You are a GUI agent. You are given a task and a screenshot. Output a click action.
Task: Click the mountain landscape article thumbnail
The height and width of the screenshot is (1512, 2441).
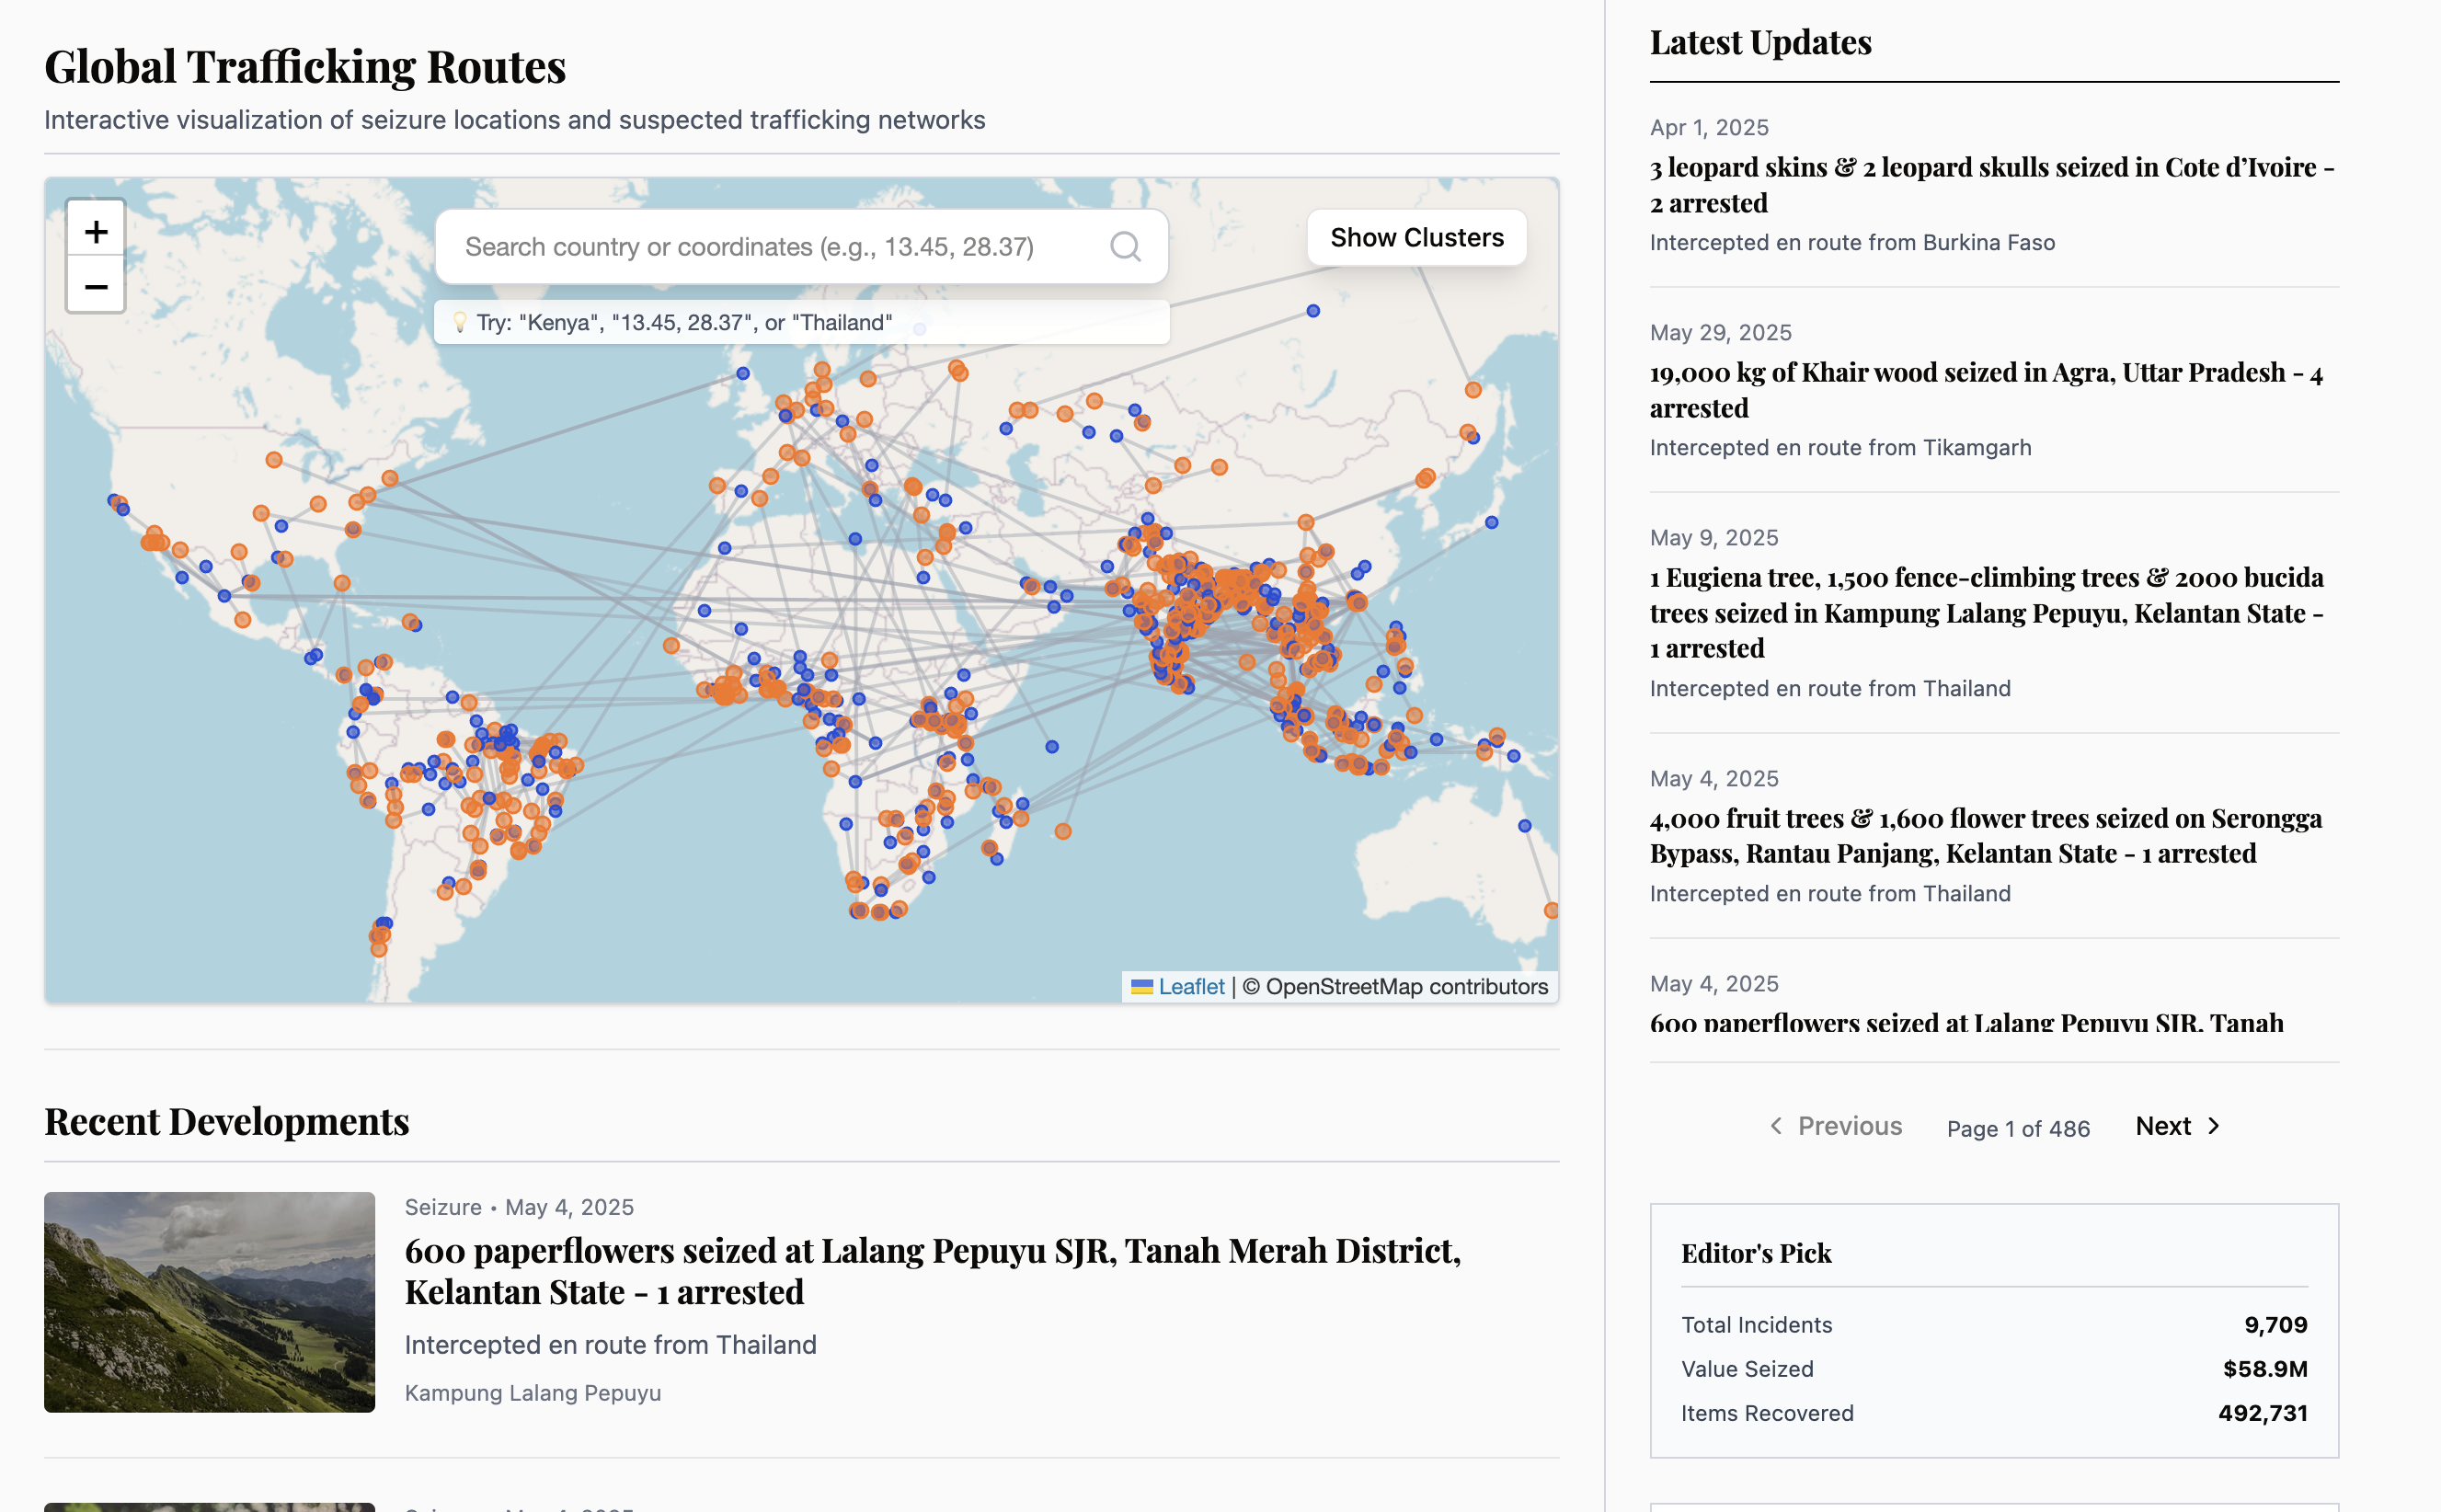click(209, 1301)
